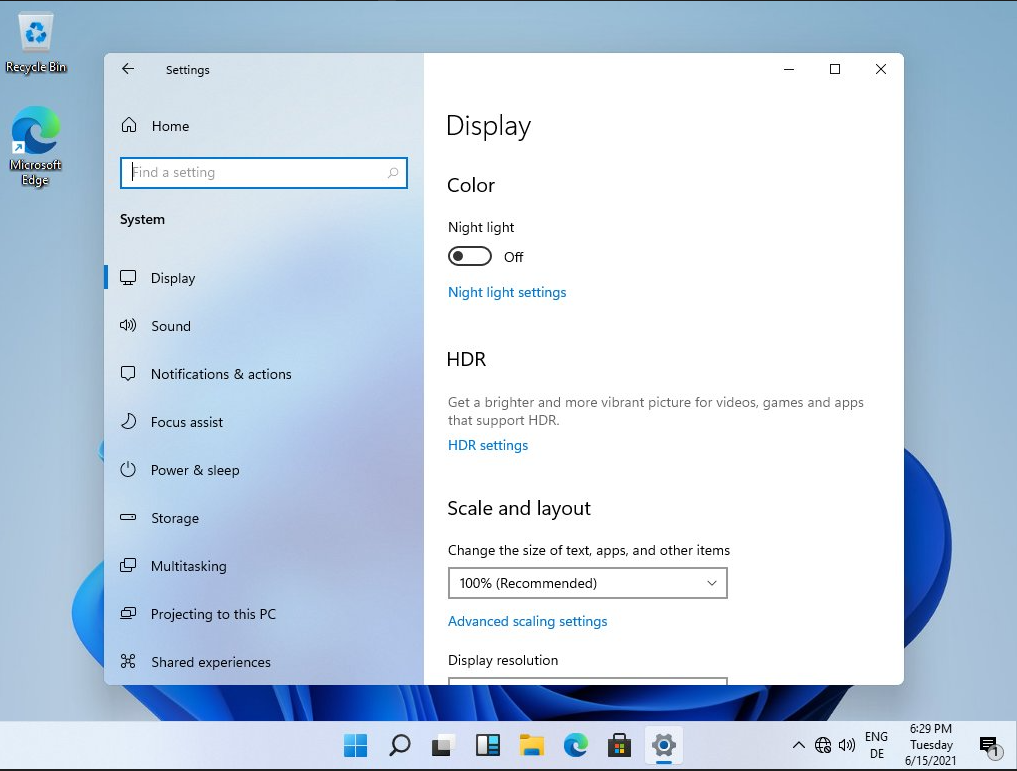
Task: Expand the 100% (Recommended) scale dropdown
Action: coord(588,583)
